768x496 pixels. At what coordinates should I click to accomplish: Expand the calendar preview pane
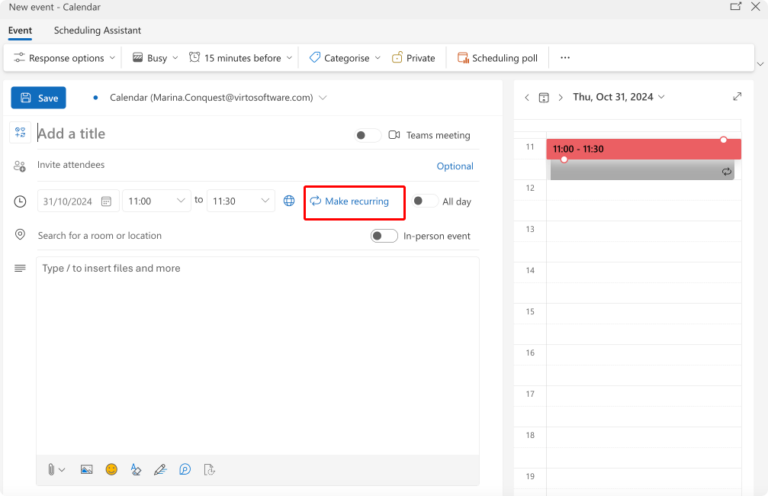point(737,97)
